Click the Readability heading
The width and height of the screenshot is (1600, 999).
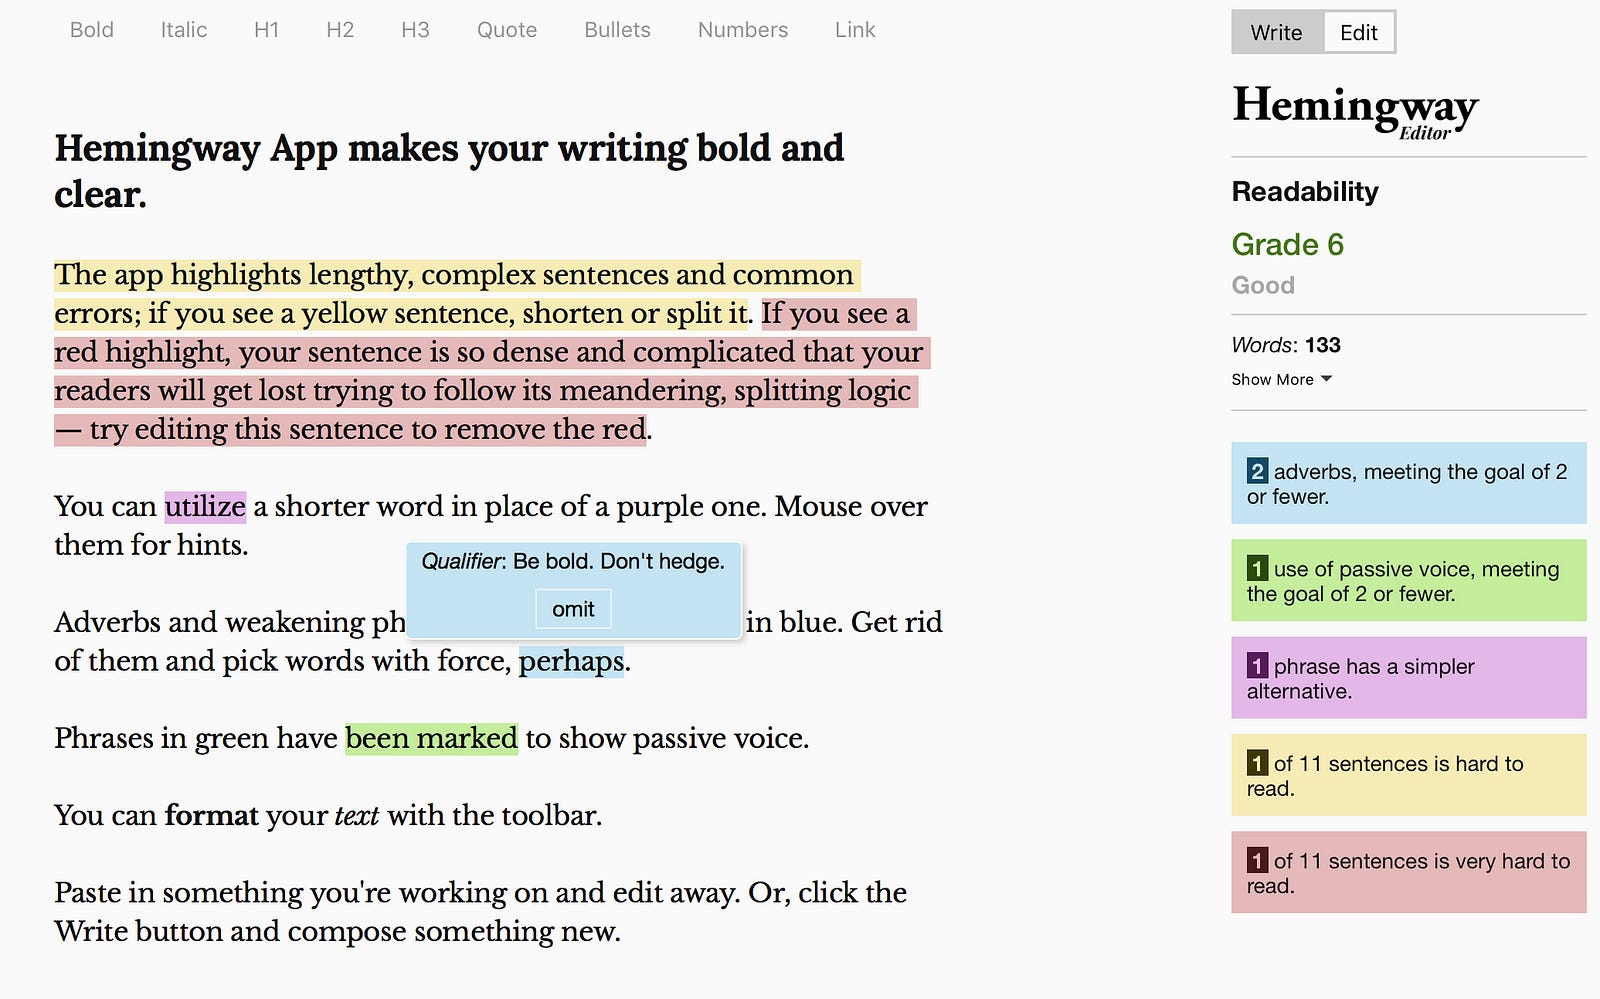(x=1304, y=191)
